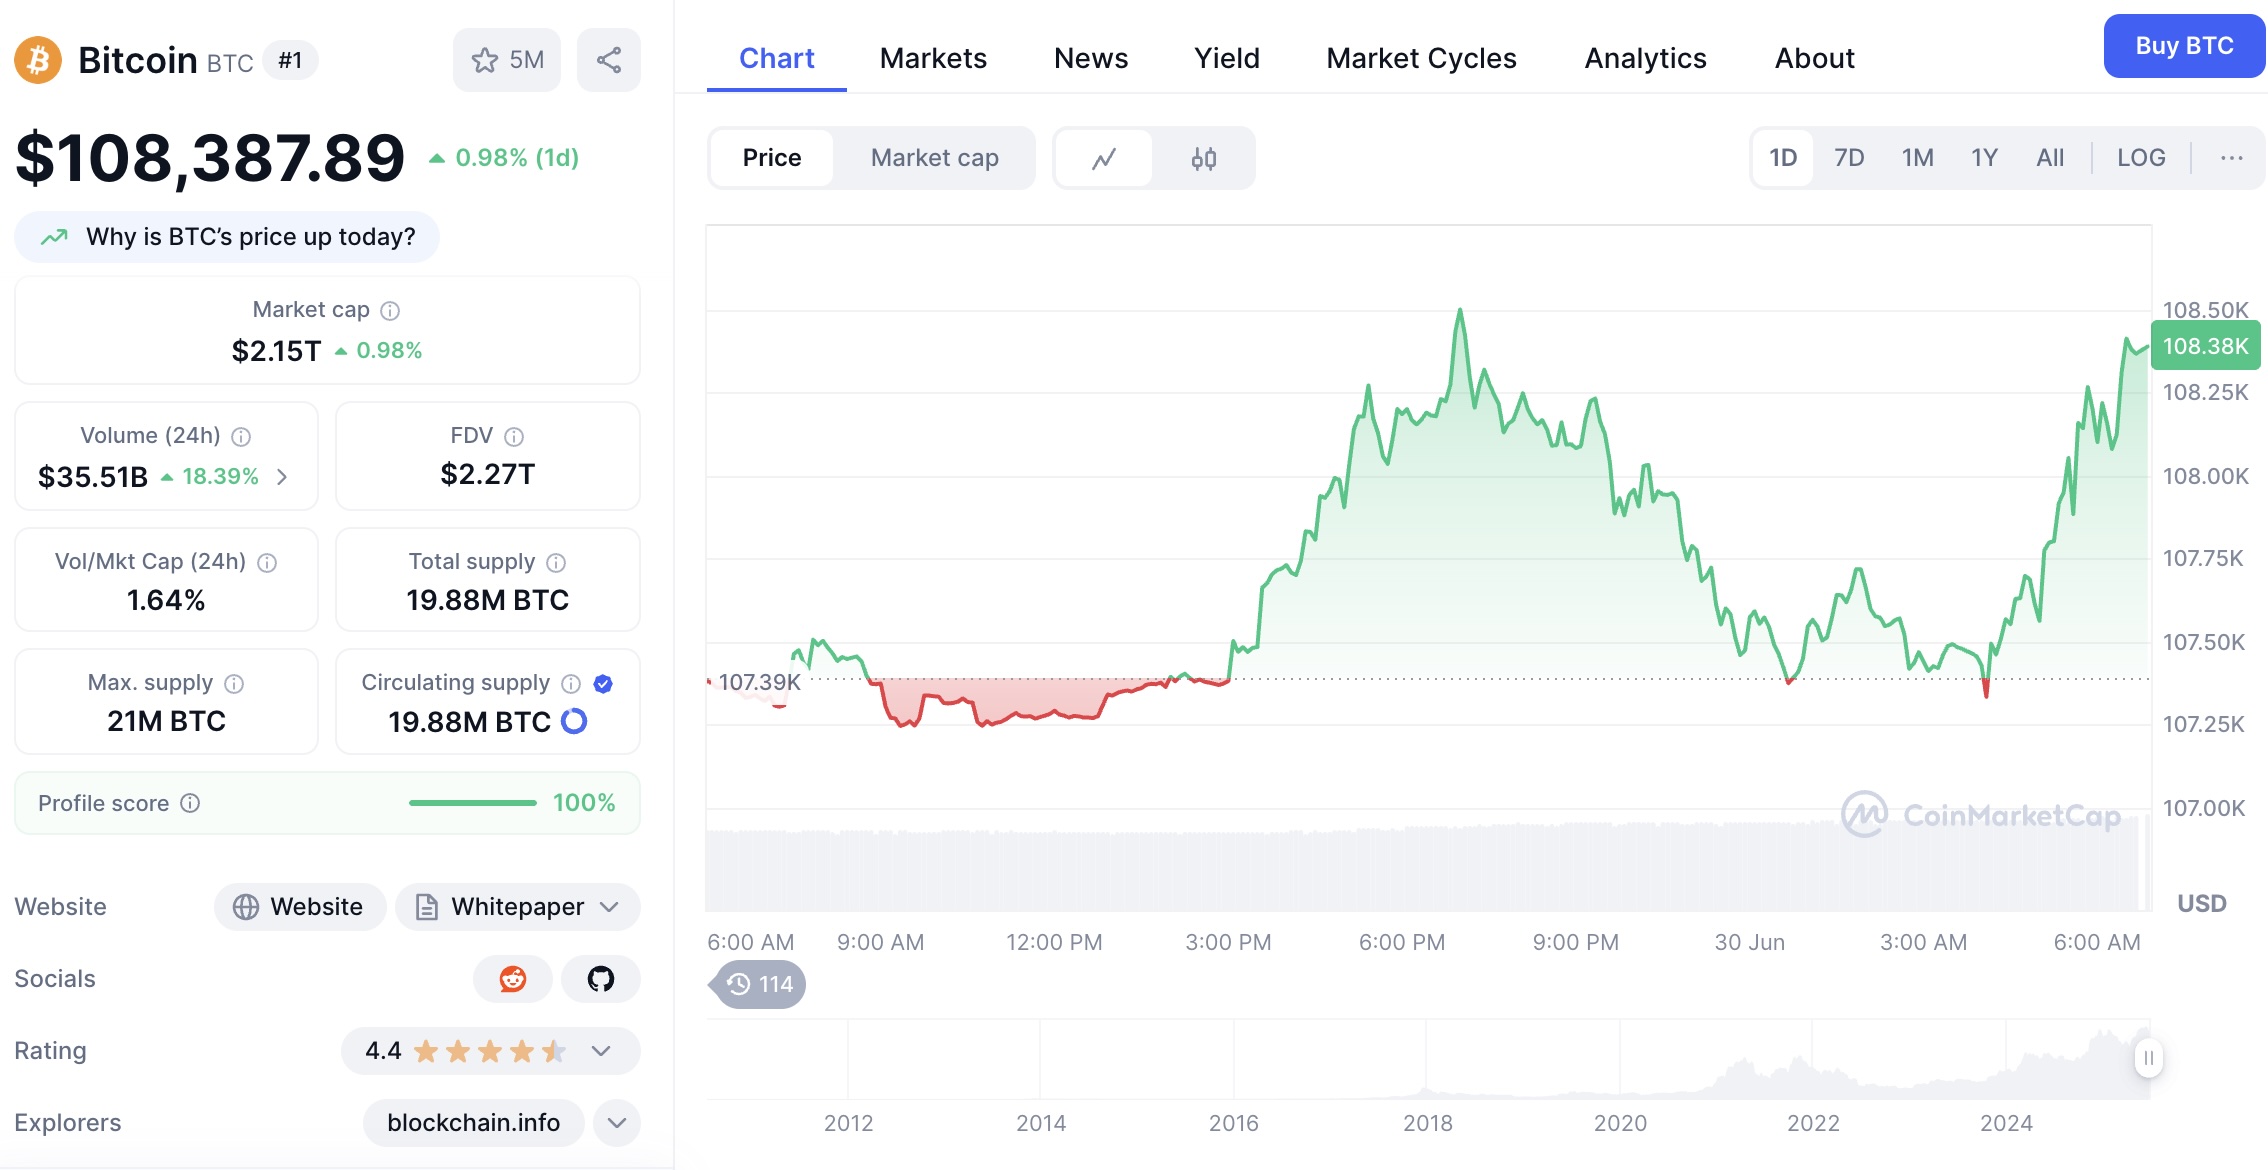Viewport: 2268px width, 1170px height.
Task: Open chart more options ellipsis
Action: pyautogui.click(x=2231, y=158)
